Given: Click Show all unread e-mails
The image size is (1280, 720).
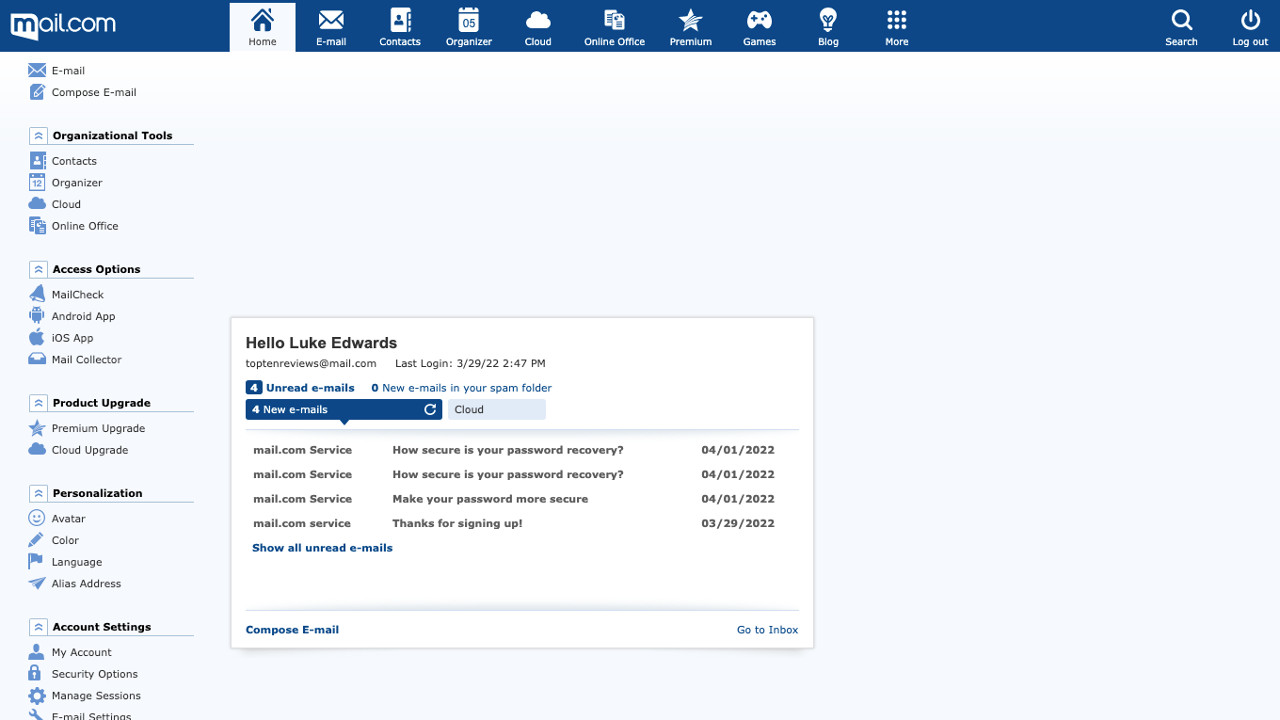Looking at the screenshot, I should [x=322, y=548].
